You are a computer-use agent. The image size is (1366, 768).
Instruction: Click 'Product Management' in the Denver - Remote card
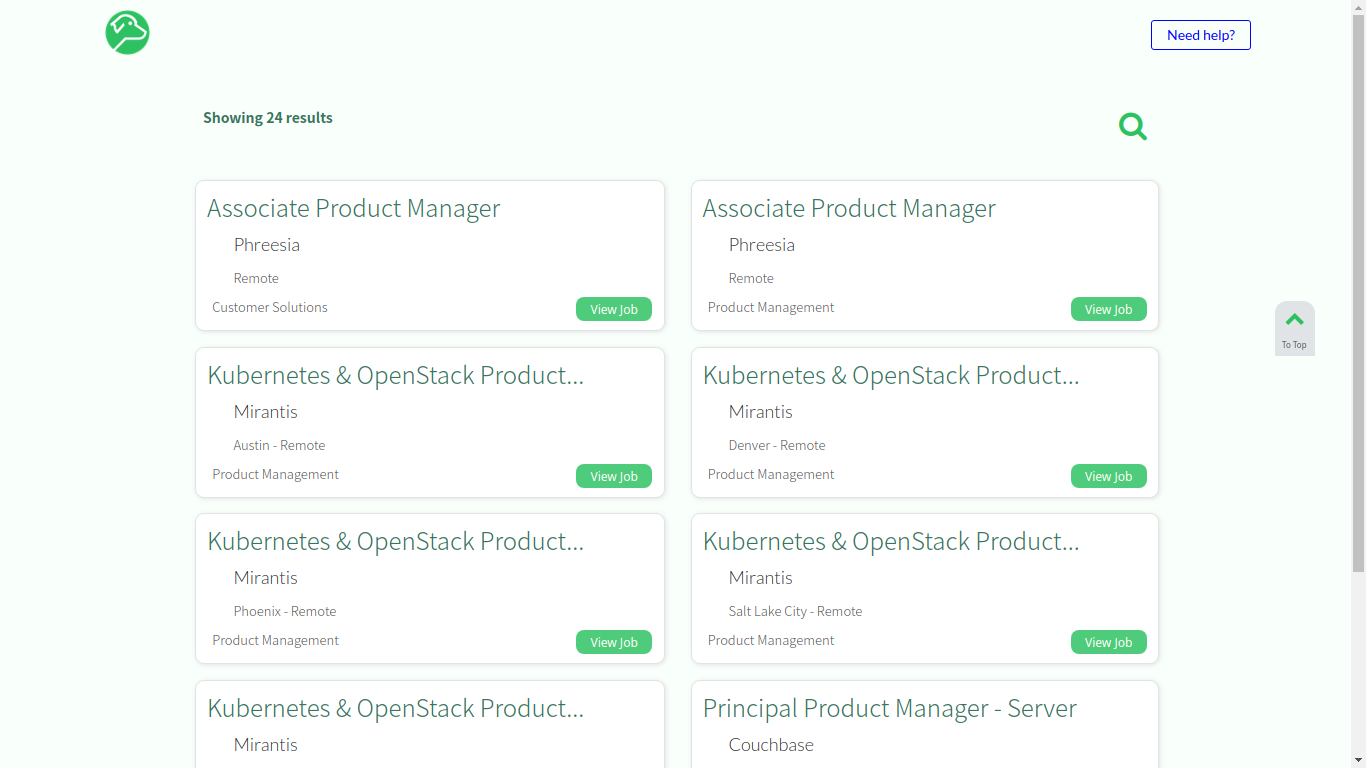[x=771, y=474]
